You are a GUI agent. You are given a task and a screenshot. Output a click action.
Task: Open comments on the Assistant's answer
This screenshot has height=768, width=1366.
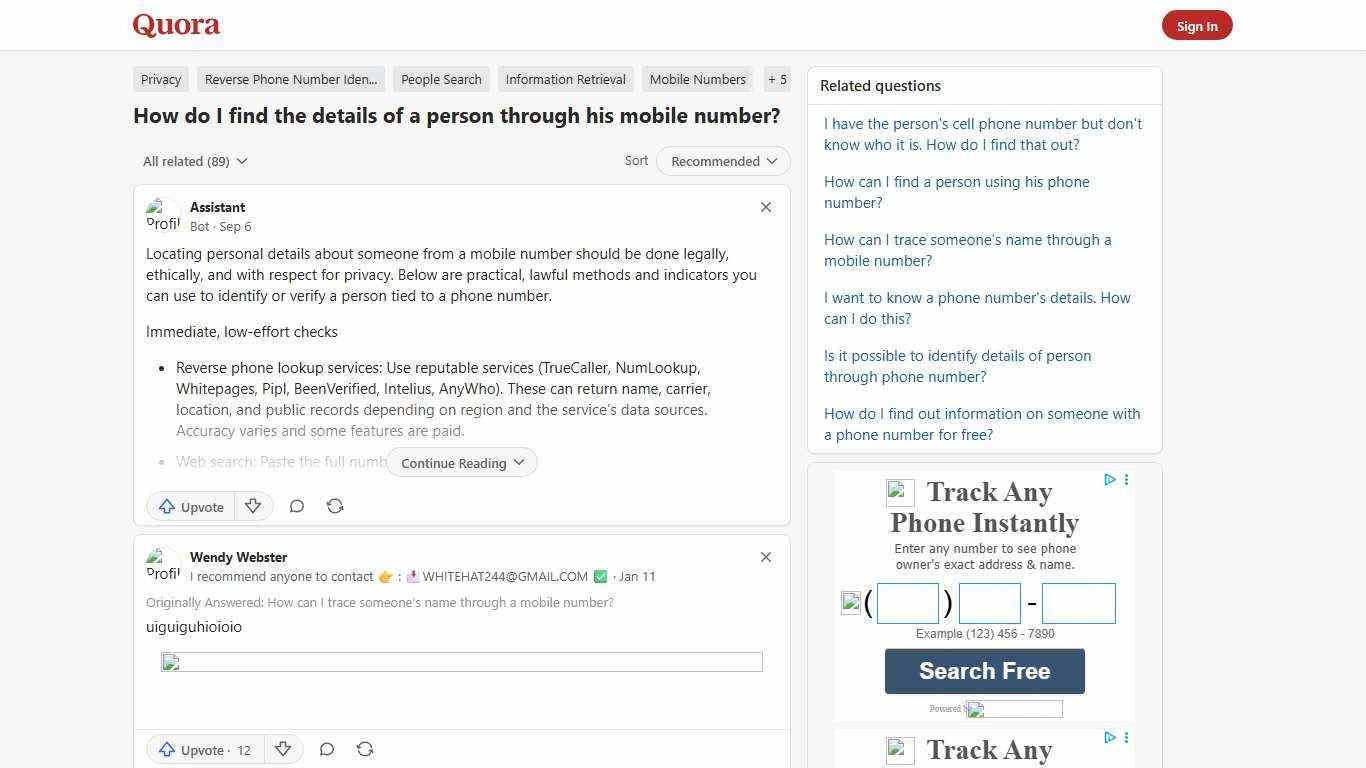(x=297, y=506)
